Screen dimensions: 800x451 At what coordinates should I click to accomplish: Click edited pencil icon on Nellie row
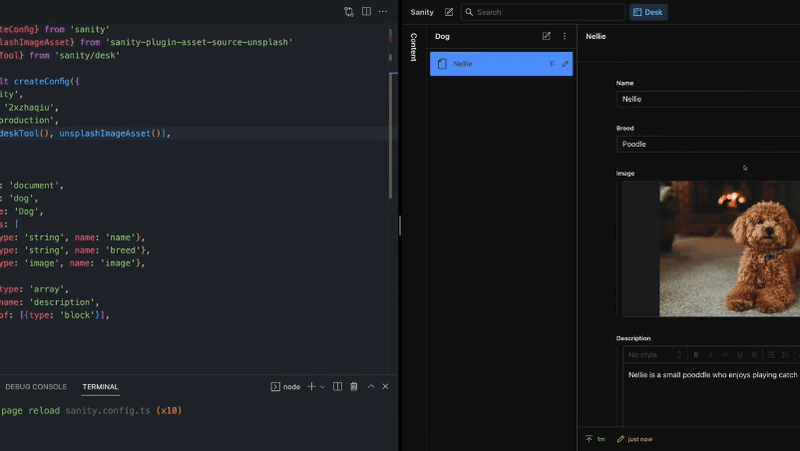[565, 64]
